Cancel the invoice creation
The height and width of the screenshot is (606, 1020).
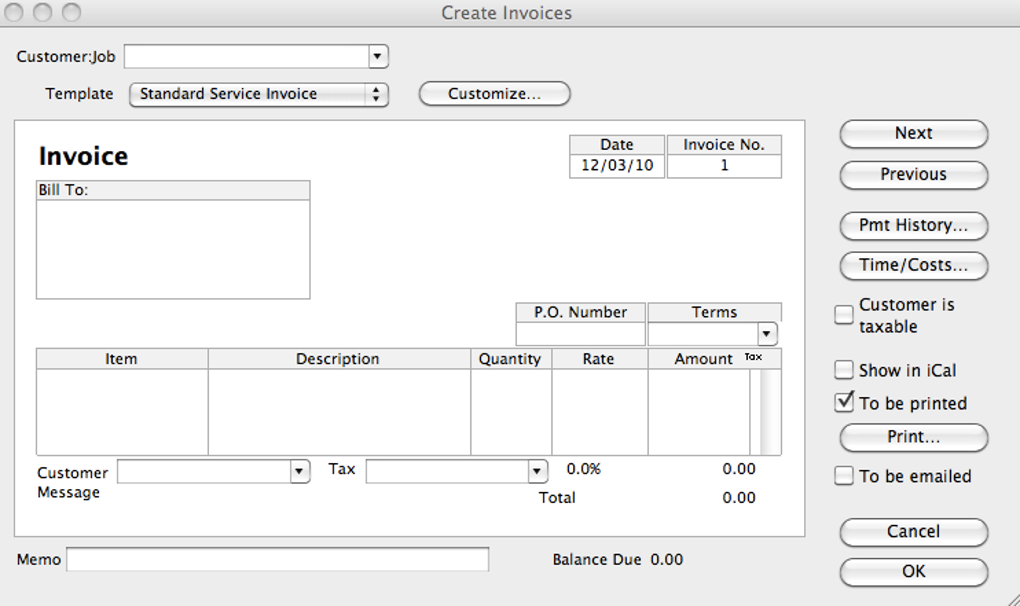tap(913, 532)
